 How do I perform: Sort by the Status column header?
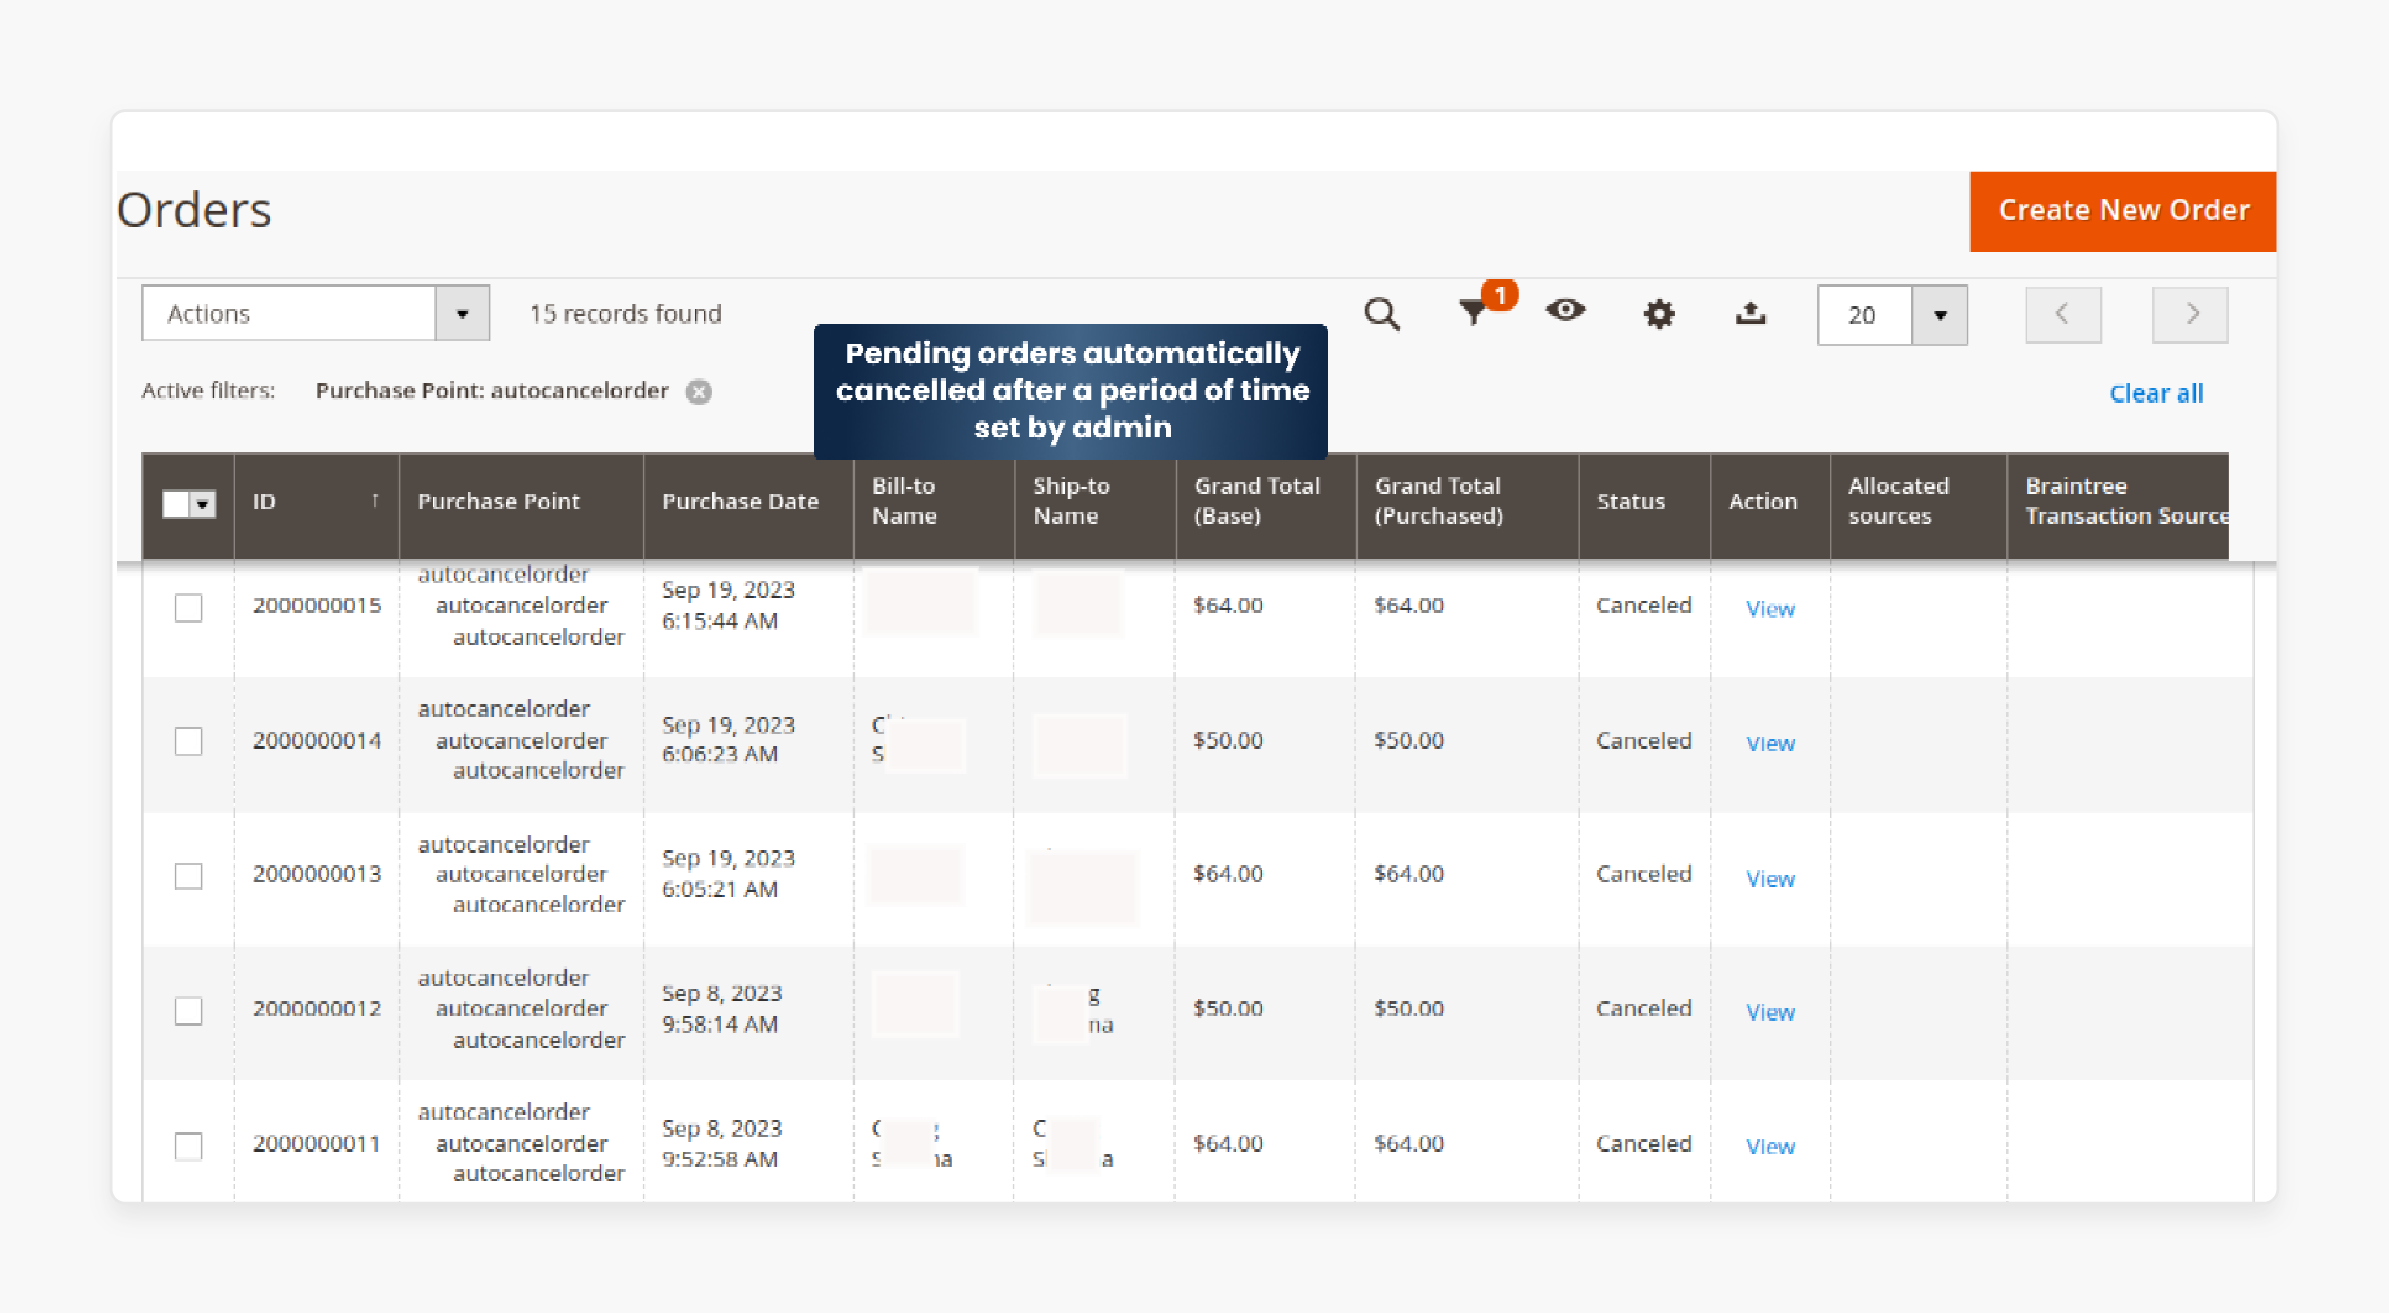click(1644, 505)
